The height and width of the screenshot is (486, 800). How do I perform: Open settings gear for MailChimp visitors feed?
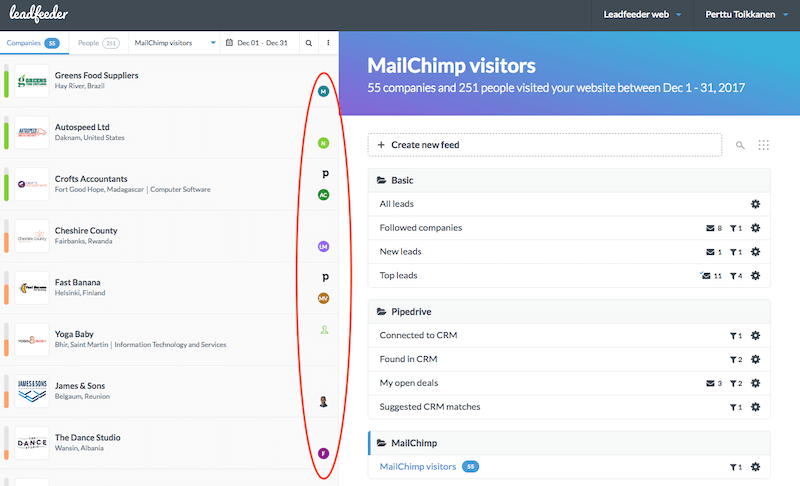756,467
